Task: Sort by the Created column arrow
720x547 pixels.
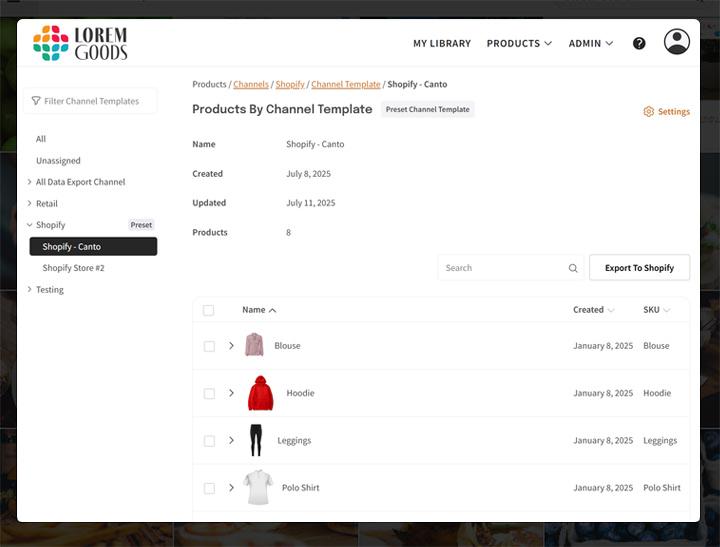Action: pos(611,310)
